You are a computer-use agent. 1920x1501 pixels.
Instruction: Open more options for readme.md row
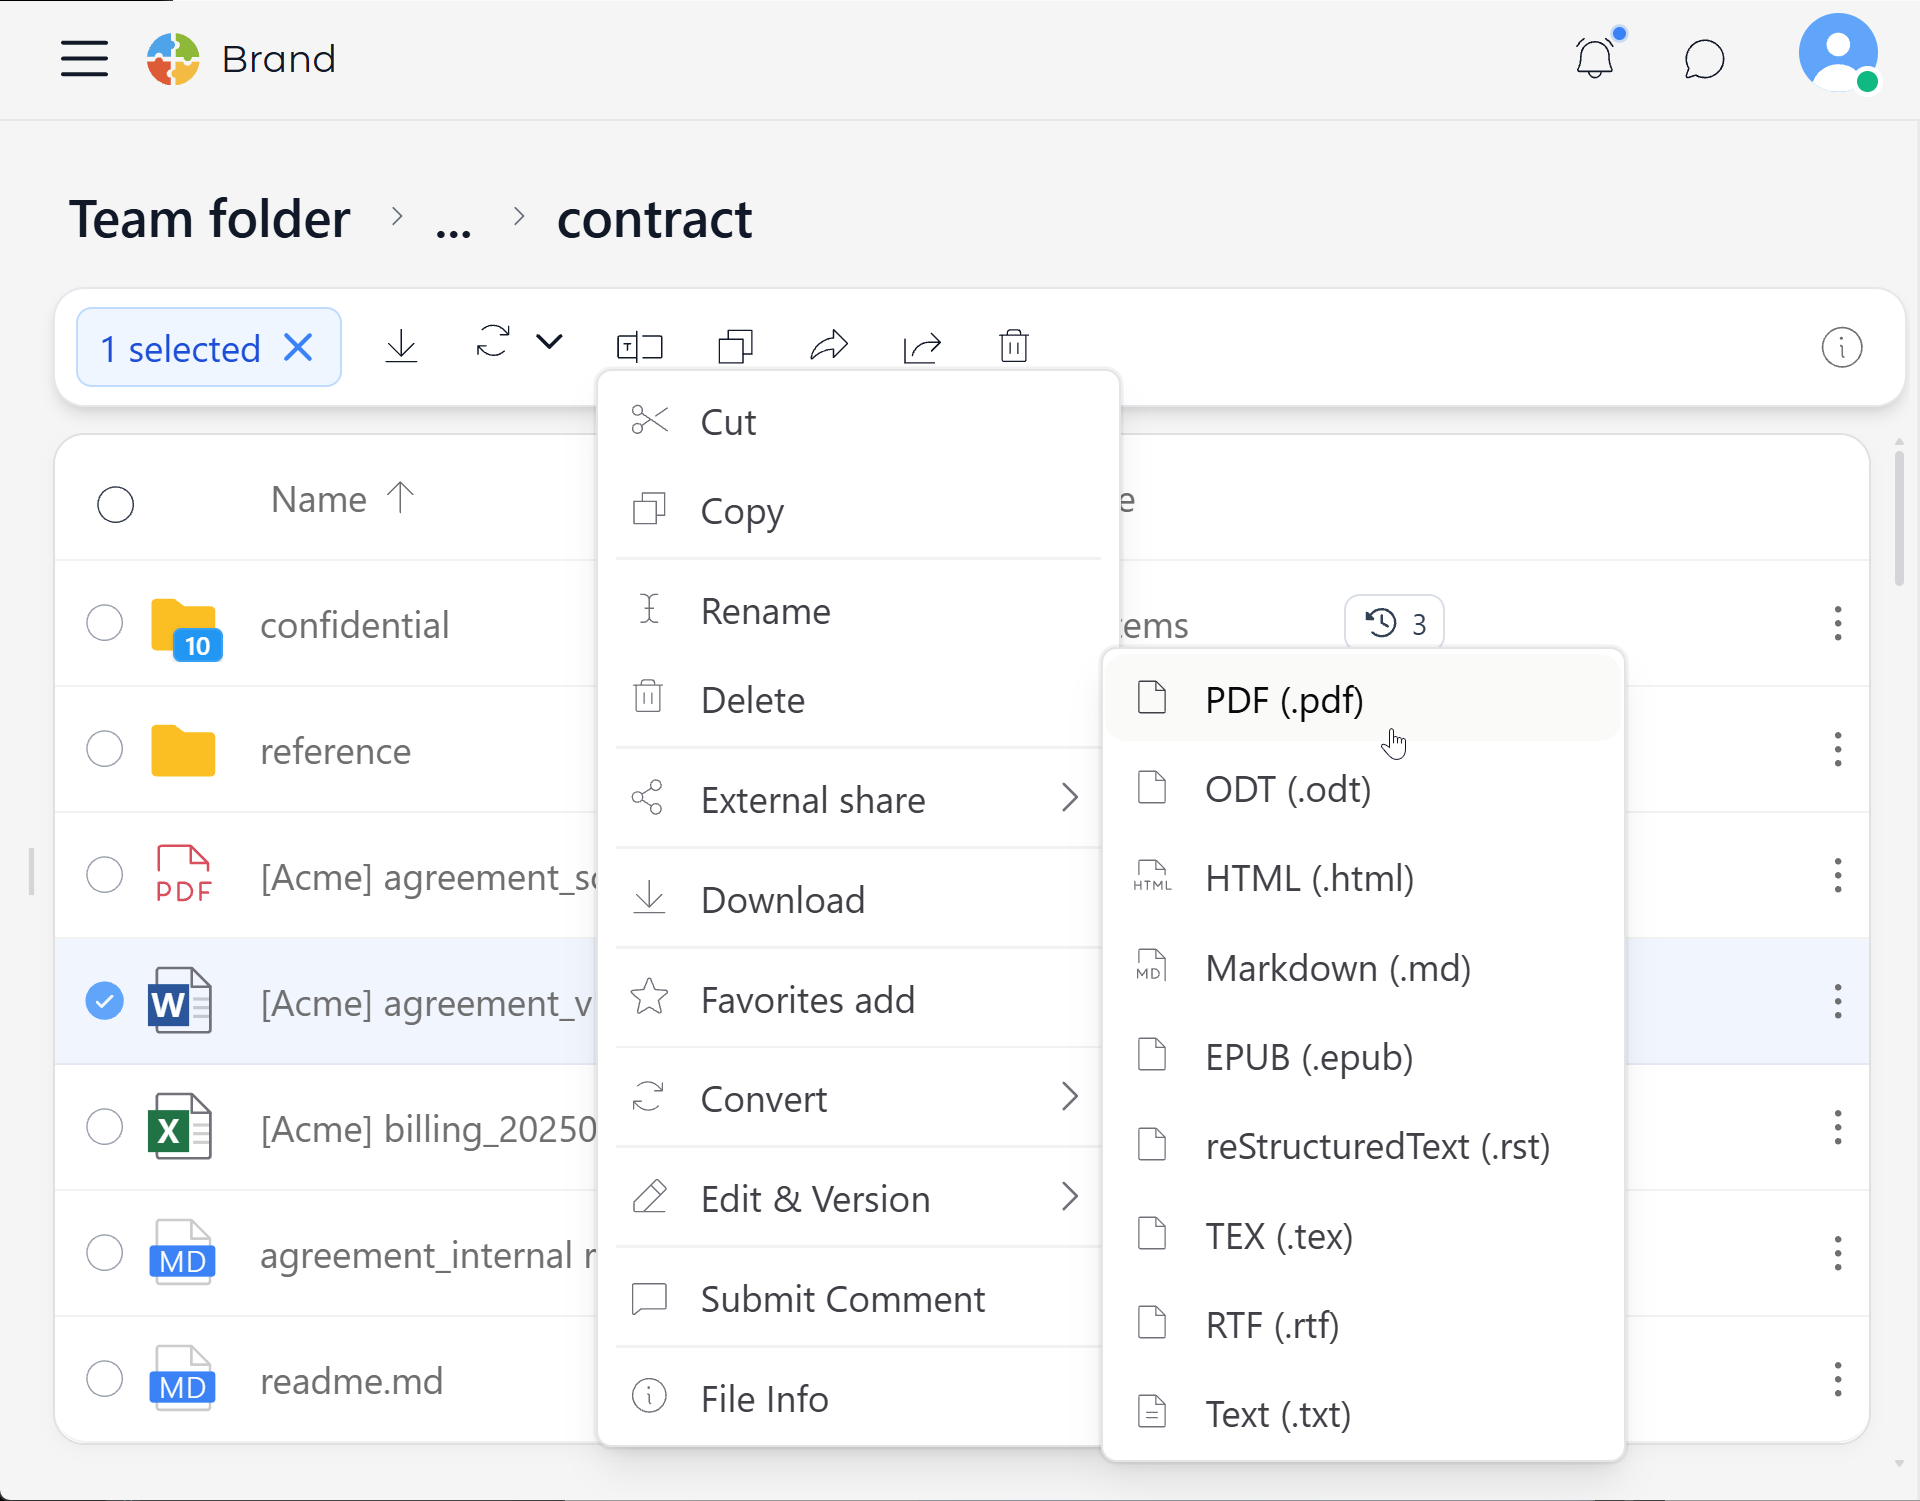[1838, 1379]
